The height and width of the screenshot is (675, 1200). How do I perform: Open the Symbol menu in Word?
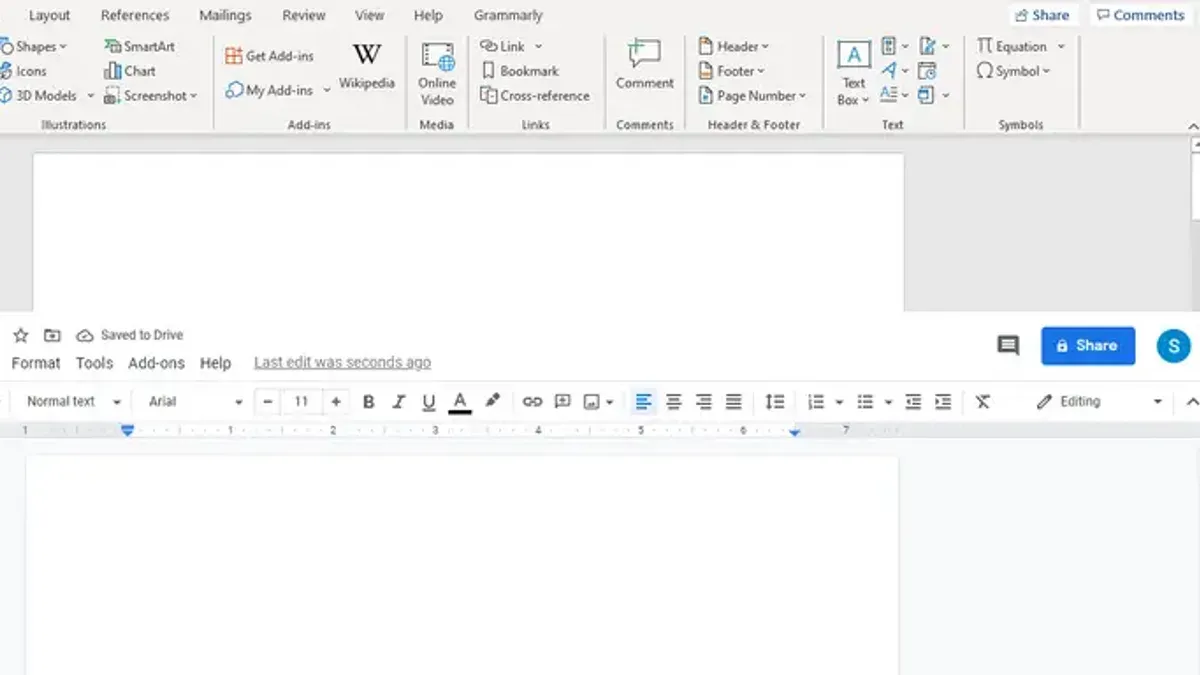[x=1013, y=71]
